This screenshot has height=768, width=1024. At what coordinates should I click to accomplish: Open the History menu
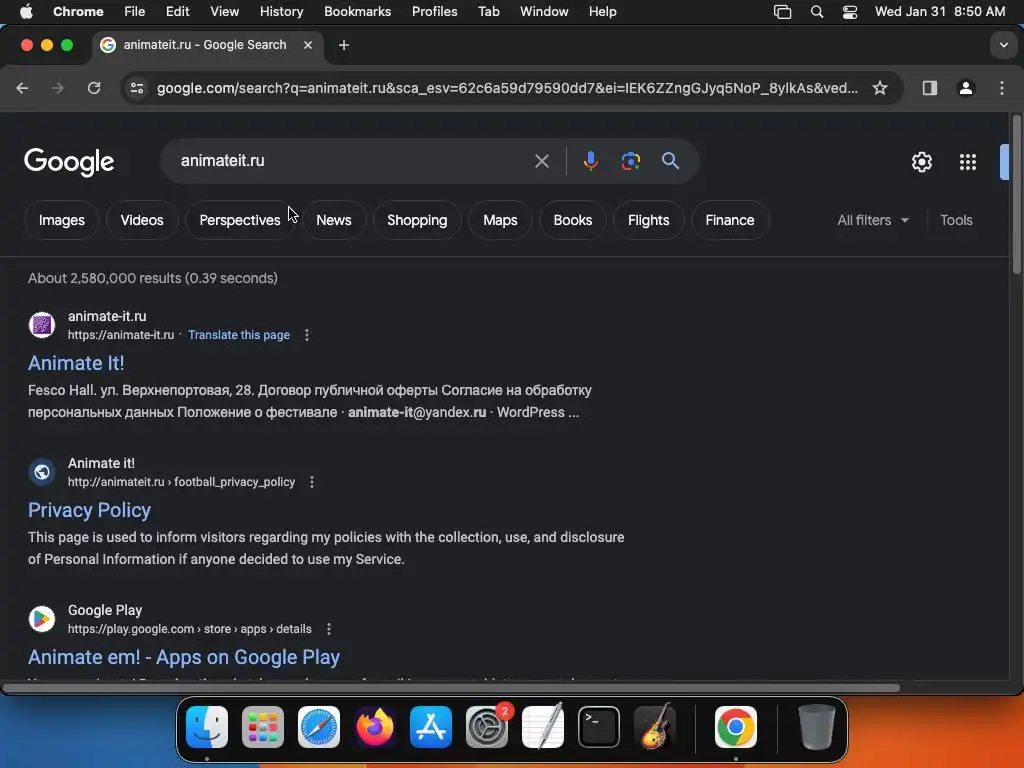pyautogui.click(x=281, y=12)
